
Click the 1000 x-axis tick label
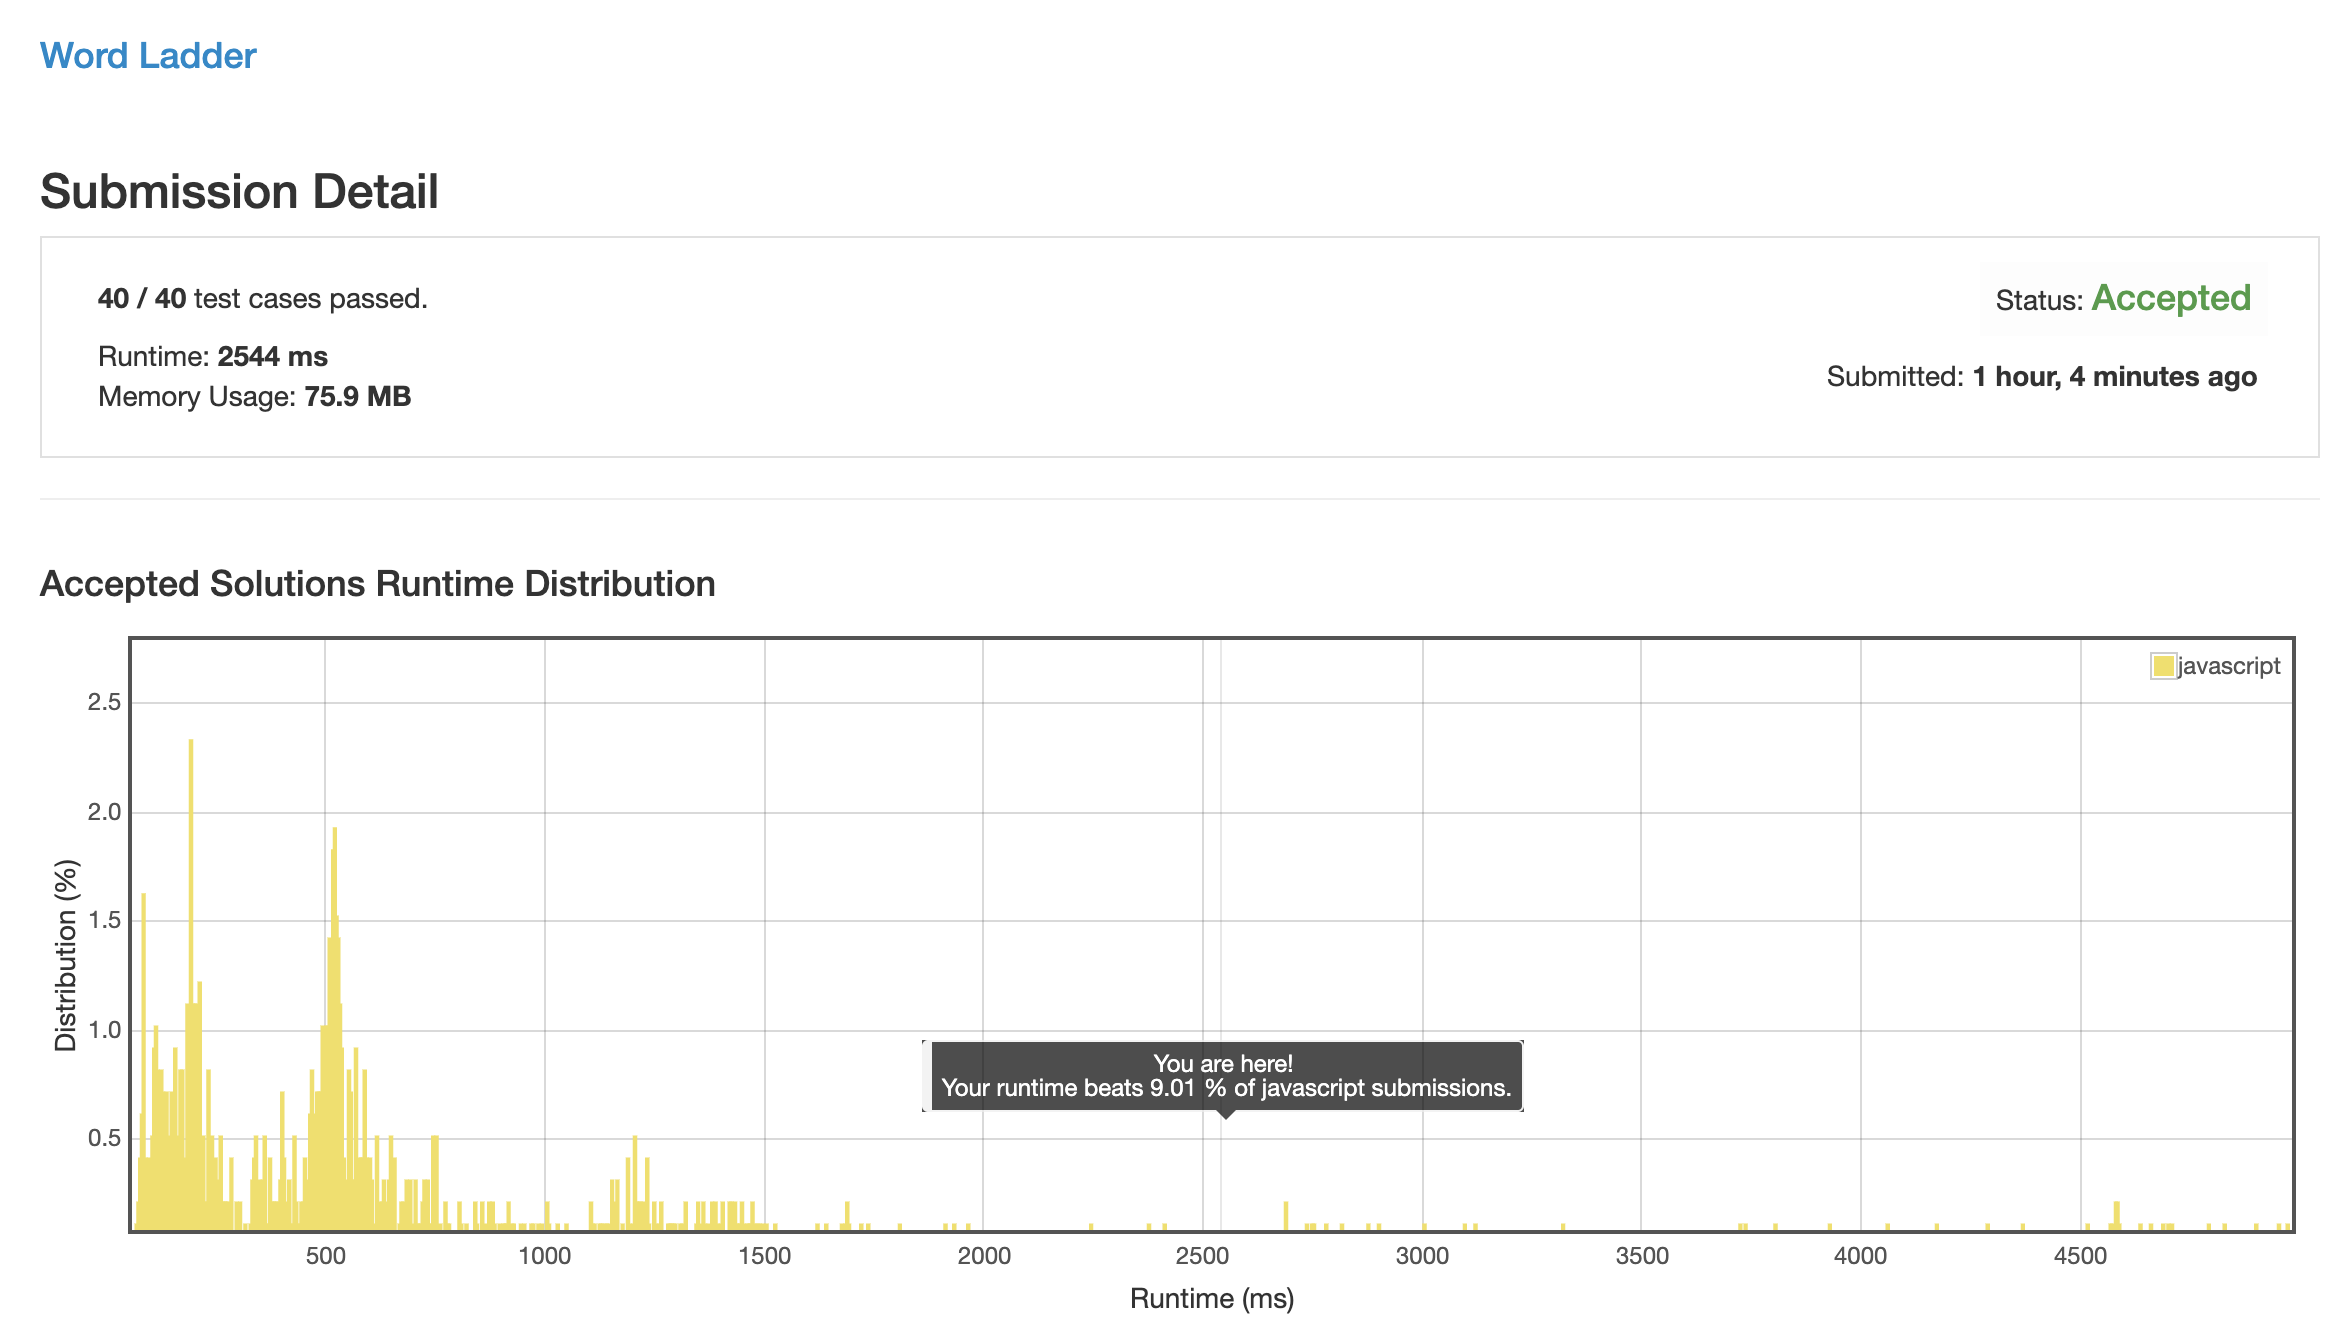pyautogui.click(x=545, y=1256)
